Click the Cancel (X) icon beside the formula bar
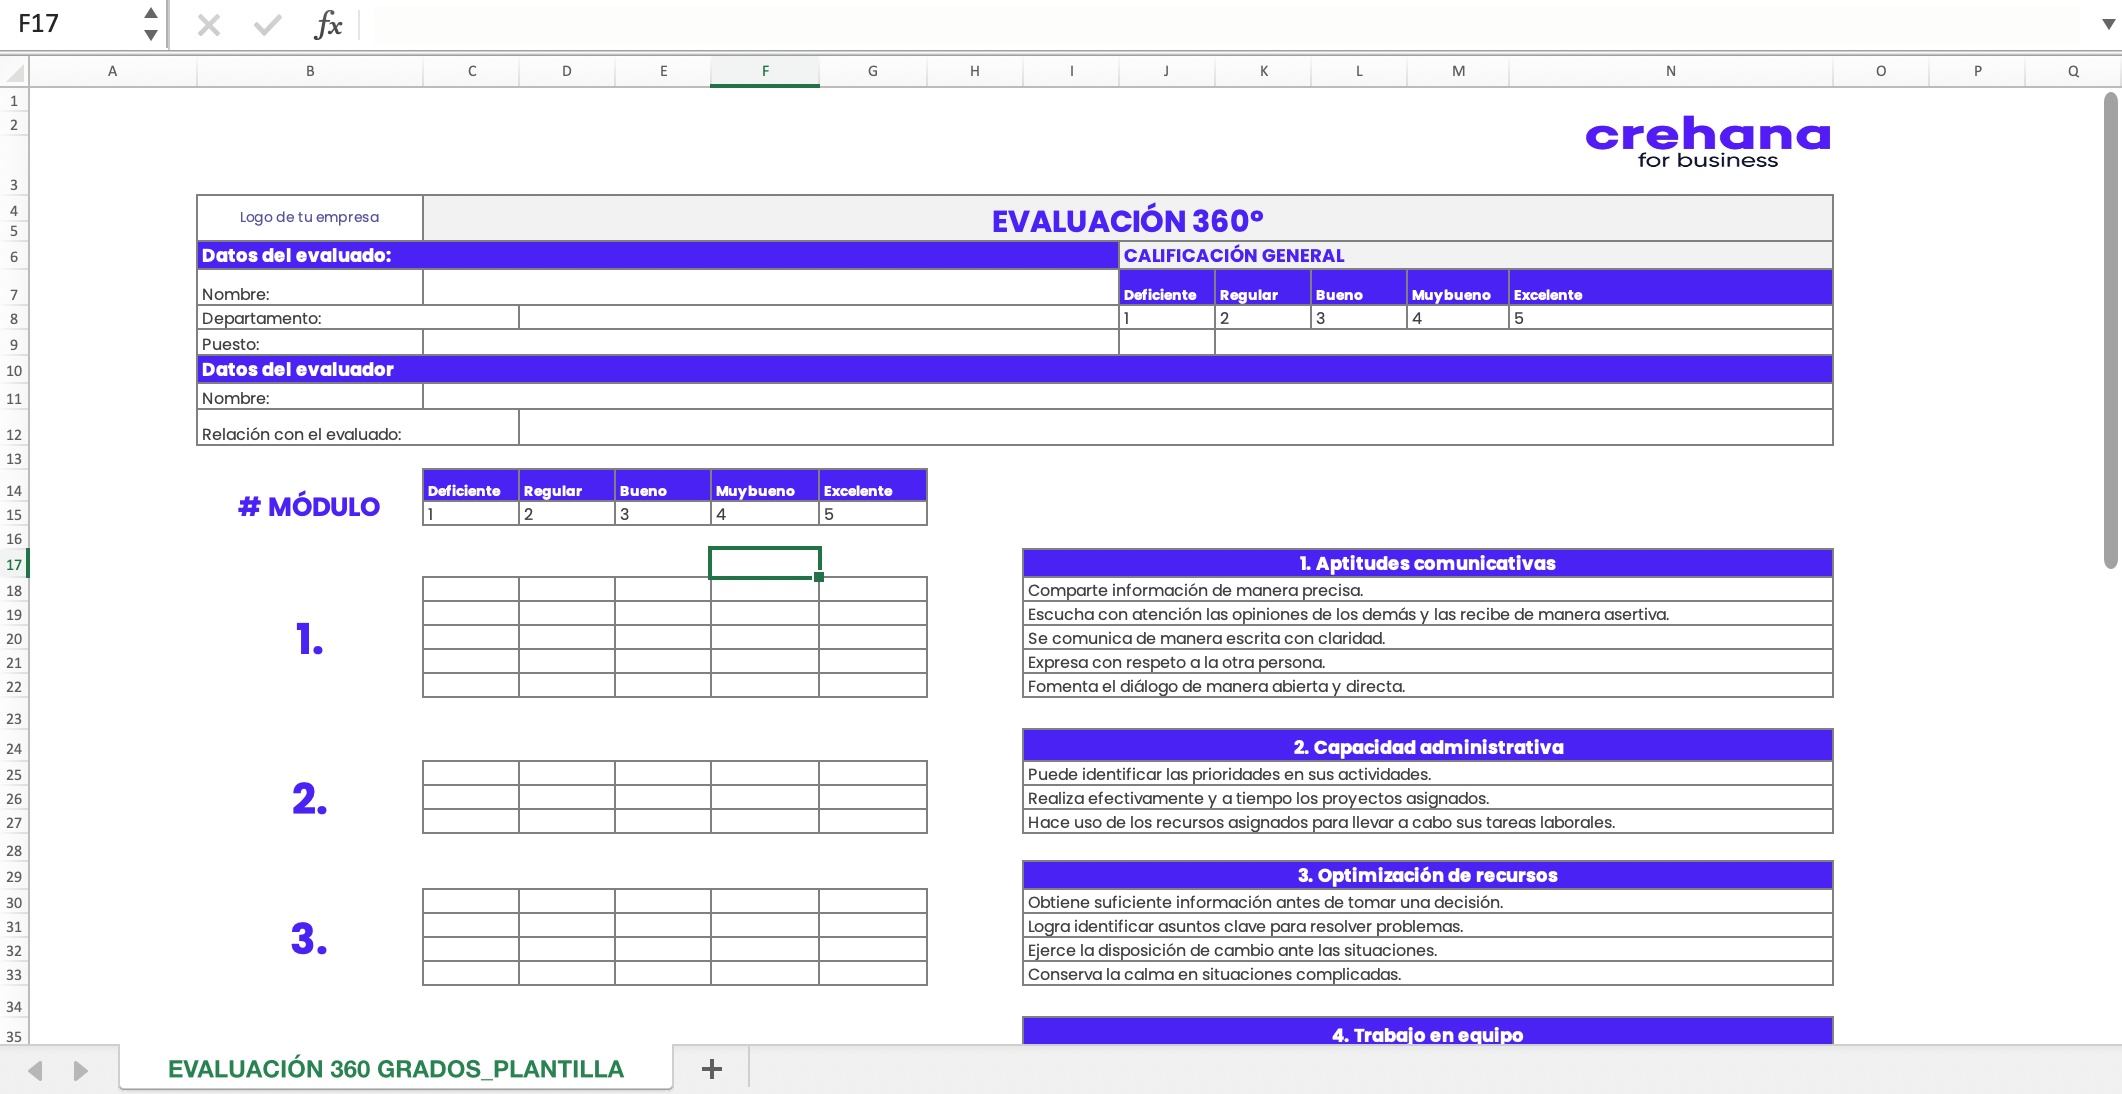The height and width of the screenshot is (1094, 2122). tap(209, 25)
